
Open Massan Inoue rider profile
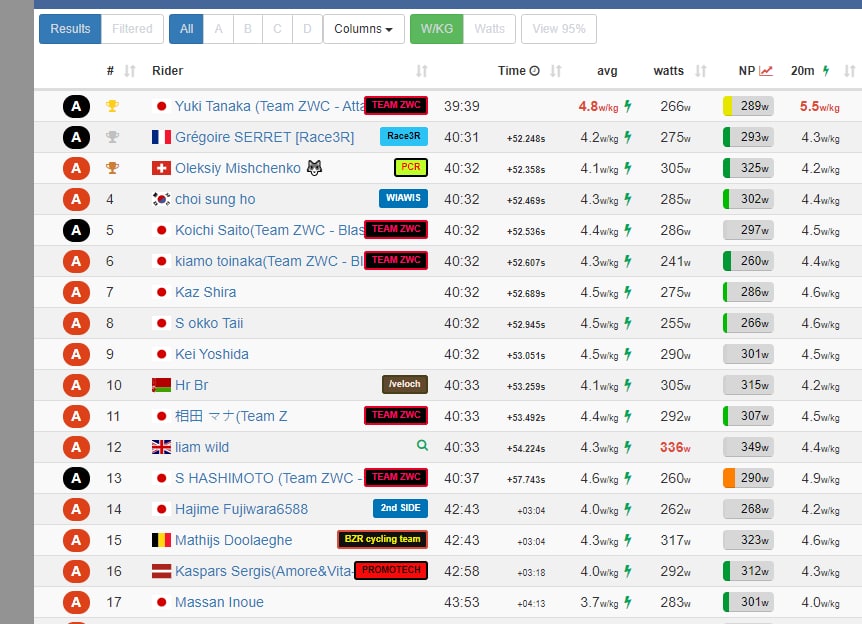[219, 602]
